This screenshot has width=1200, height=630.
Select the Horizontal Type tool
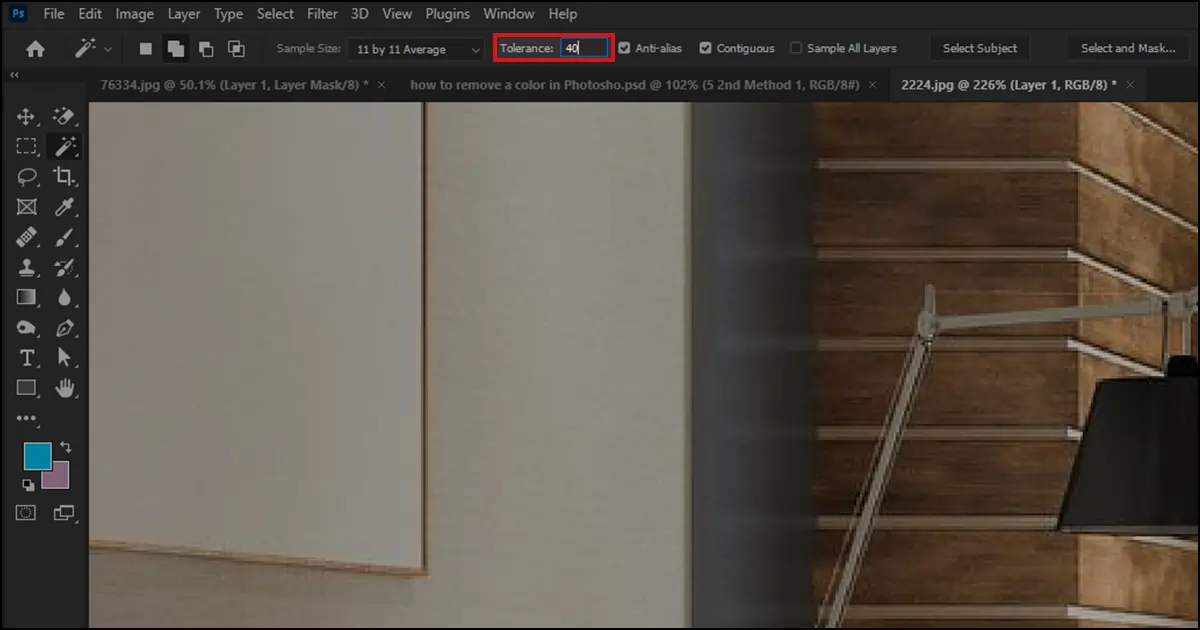(x=27, y=358)
